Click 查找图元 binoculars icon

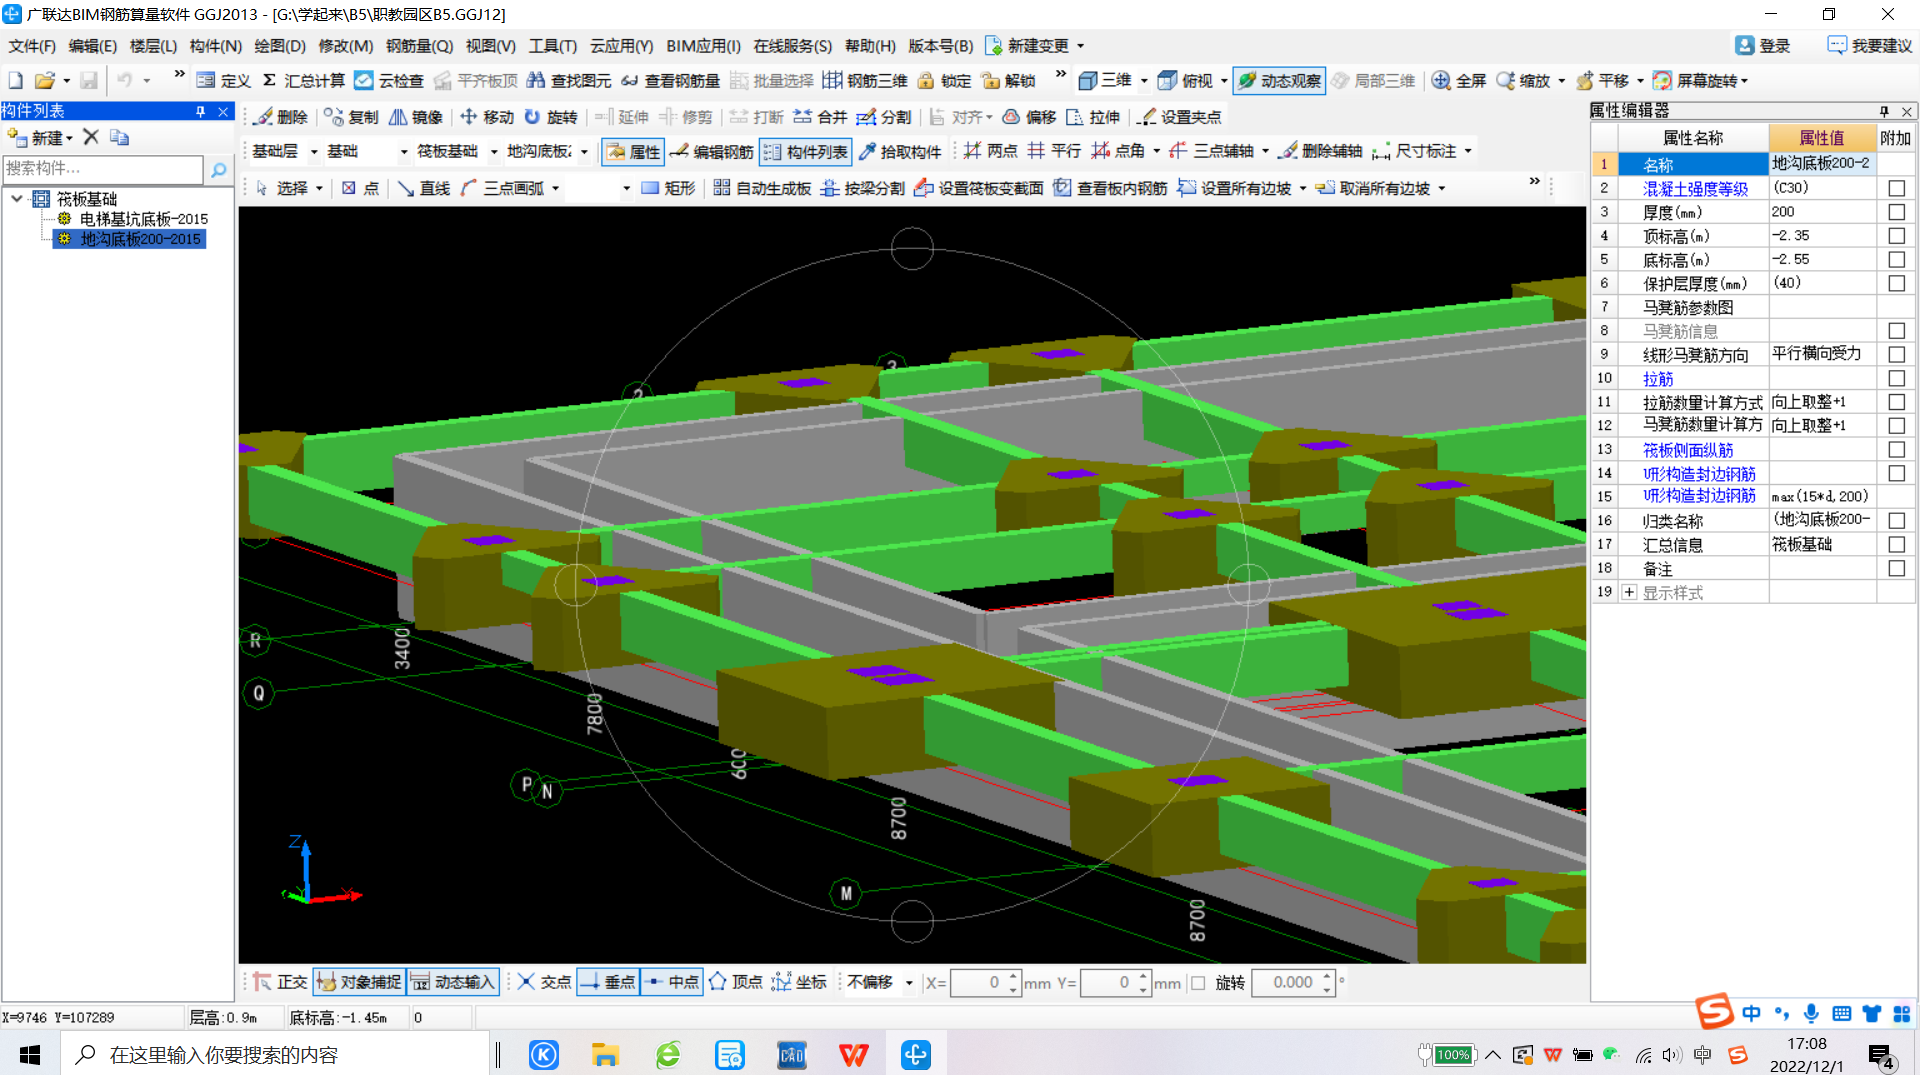point(536,80)
